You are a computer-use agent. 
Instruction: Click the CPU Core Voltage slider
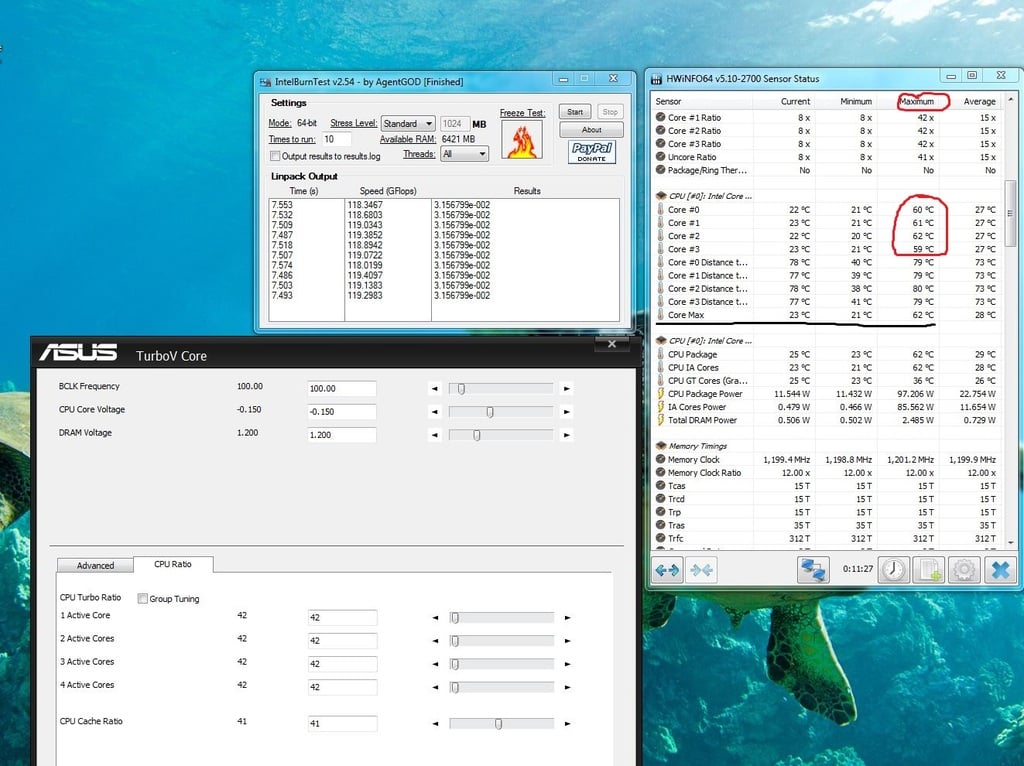(x=501, y=412)
